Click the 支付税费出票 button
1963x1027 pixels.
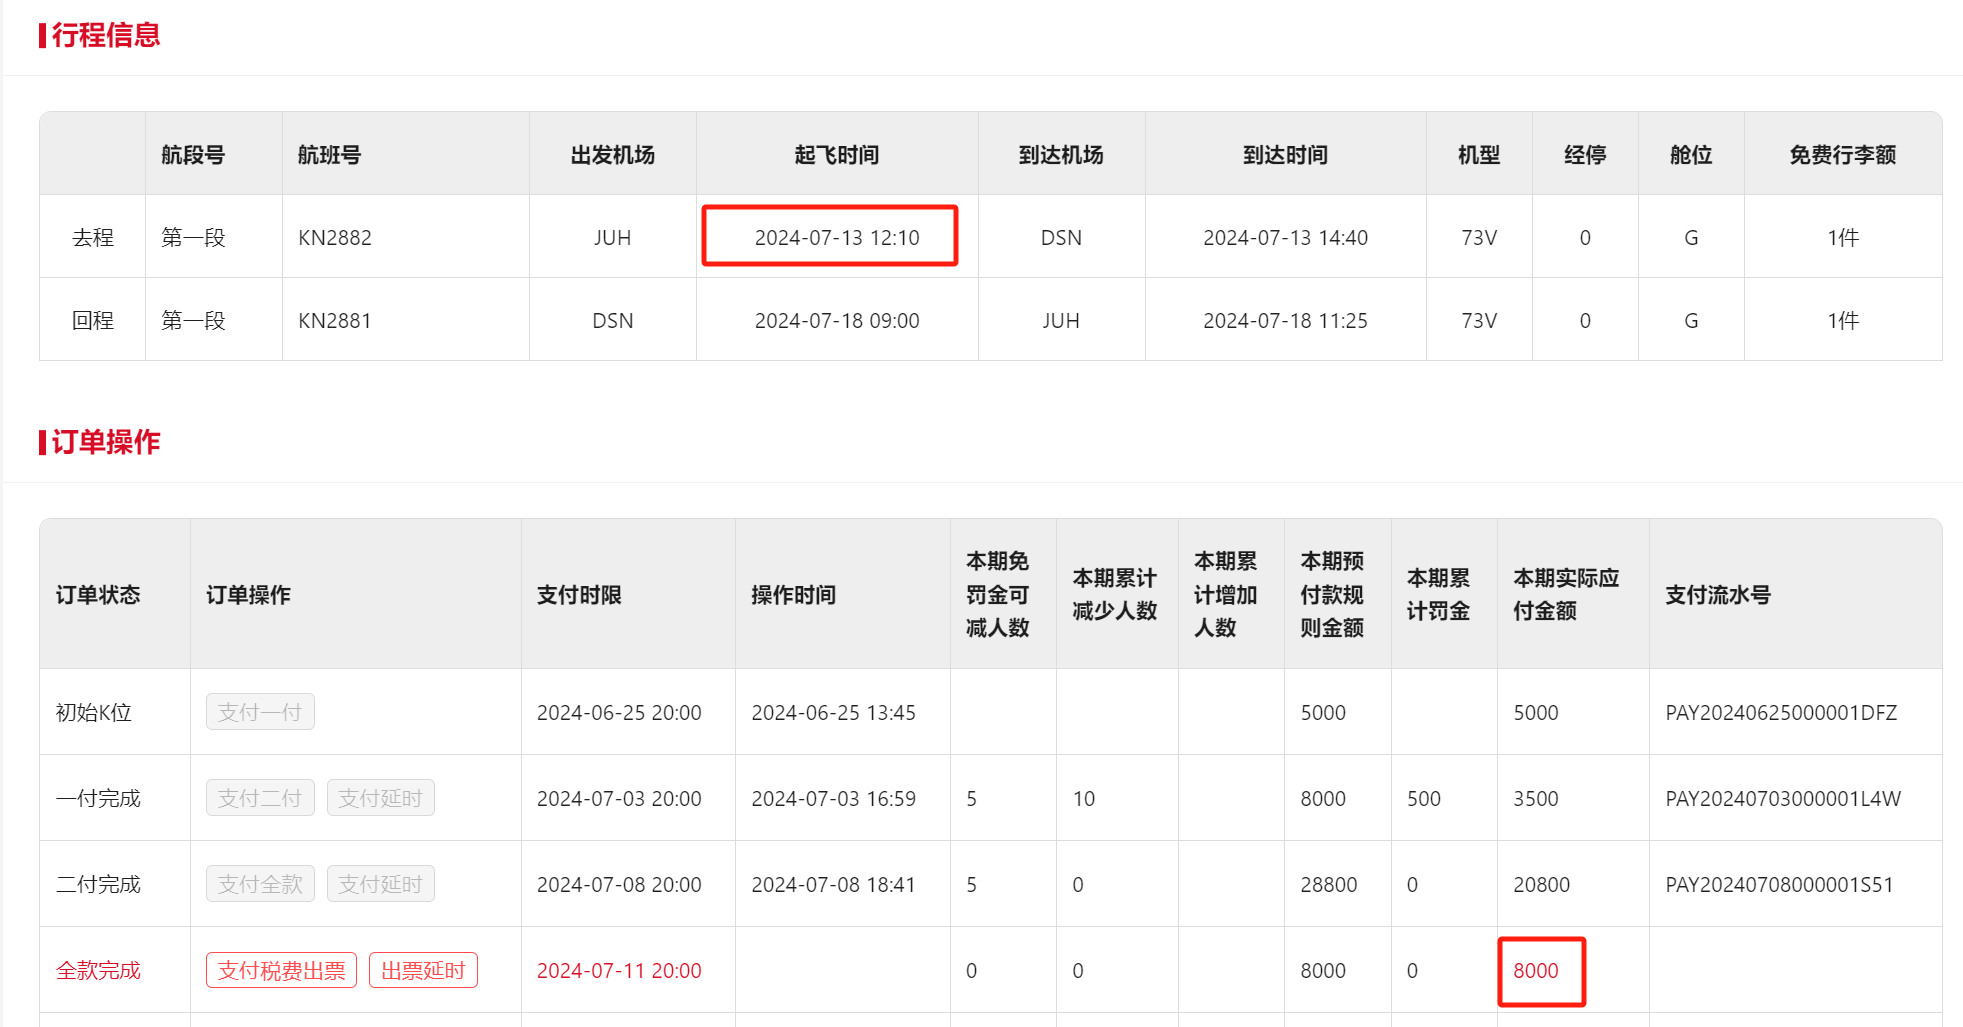point(281,970)
